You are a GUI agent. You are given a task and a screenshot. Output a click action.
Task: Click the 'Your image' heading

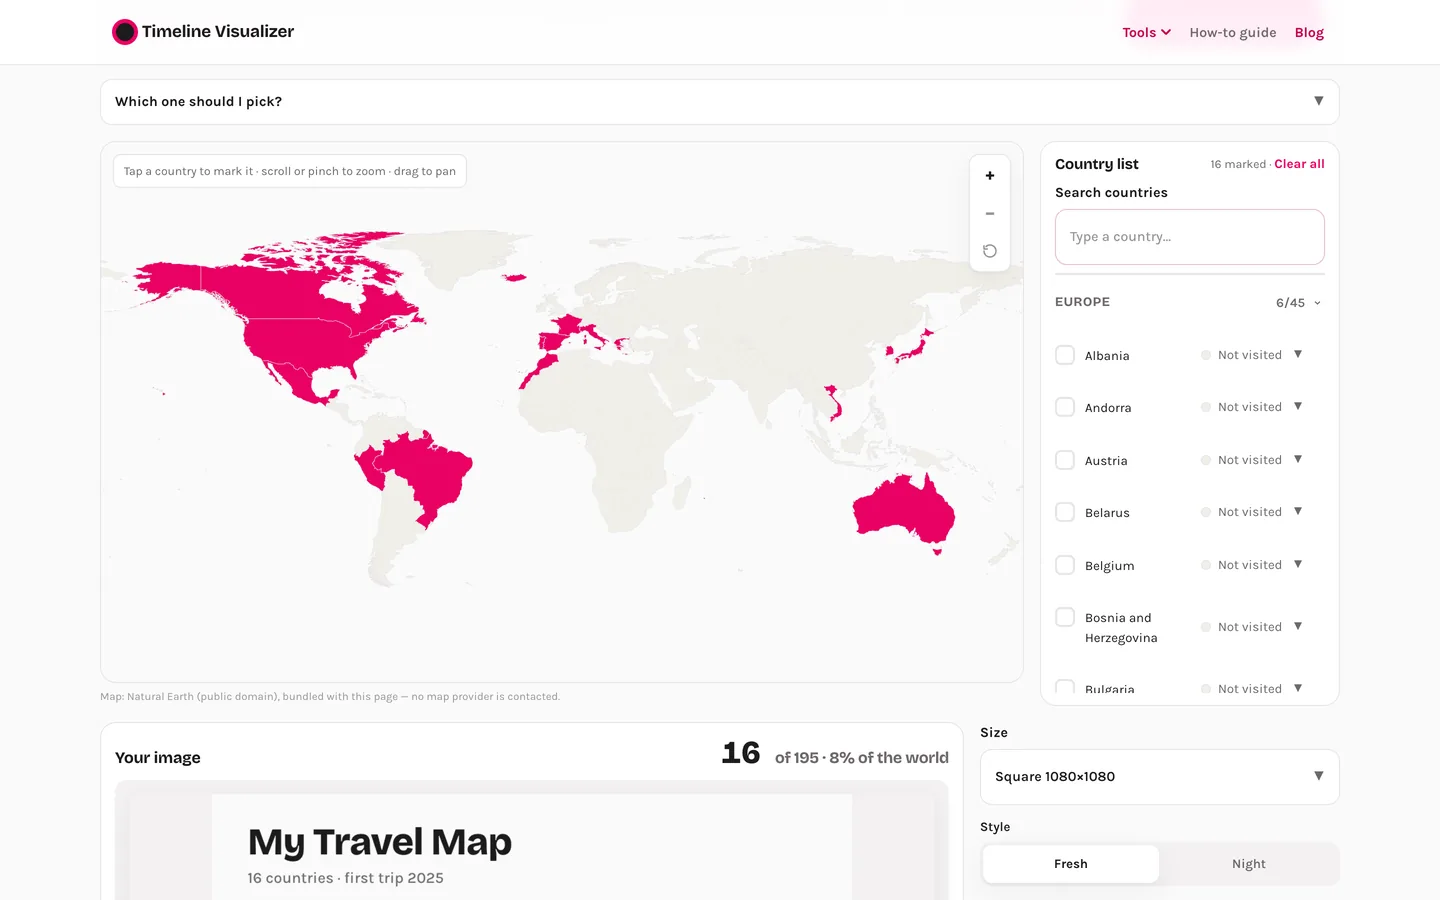point(158,758)
